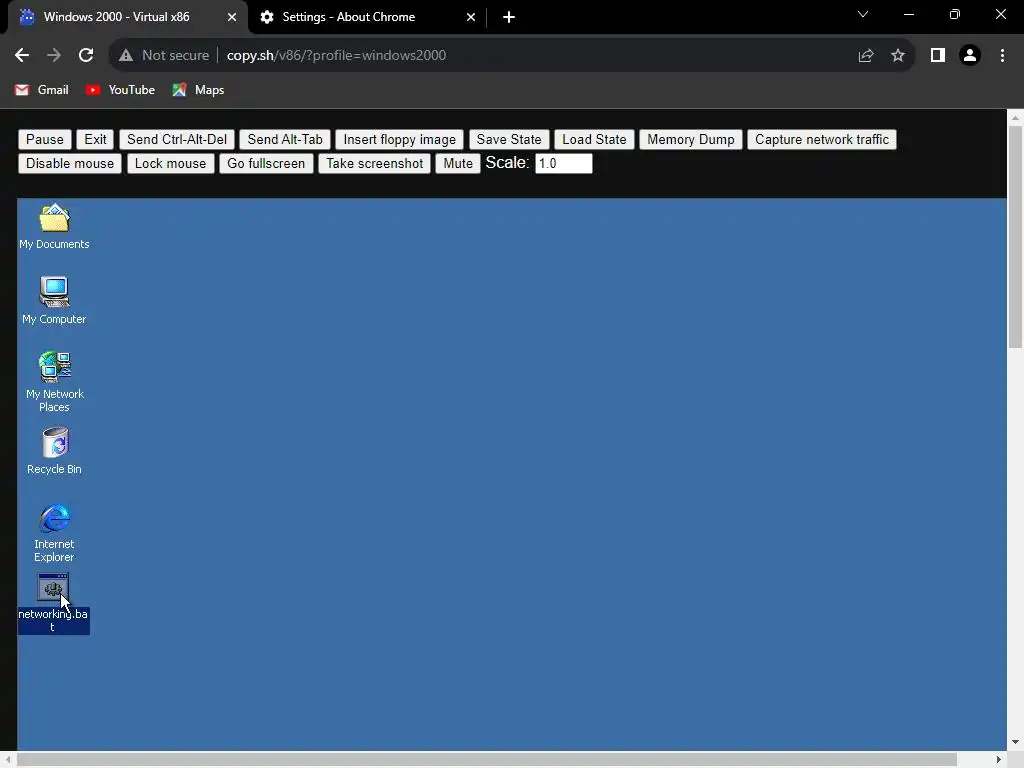Open the Gmail bookmark

click(42, 90)
